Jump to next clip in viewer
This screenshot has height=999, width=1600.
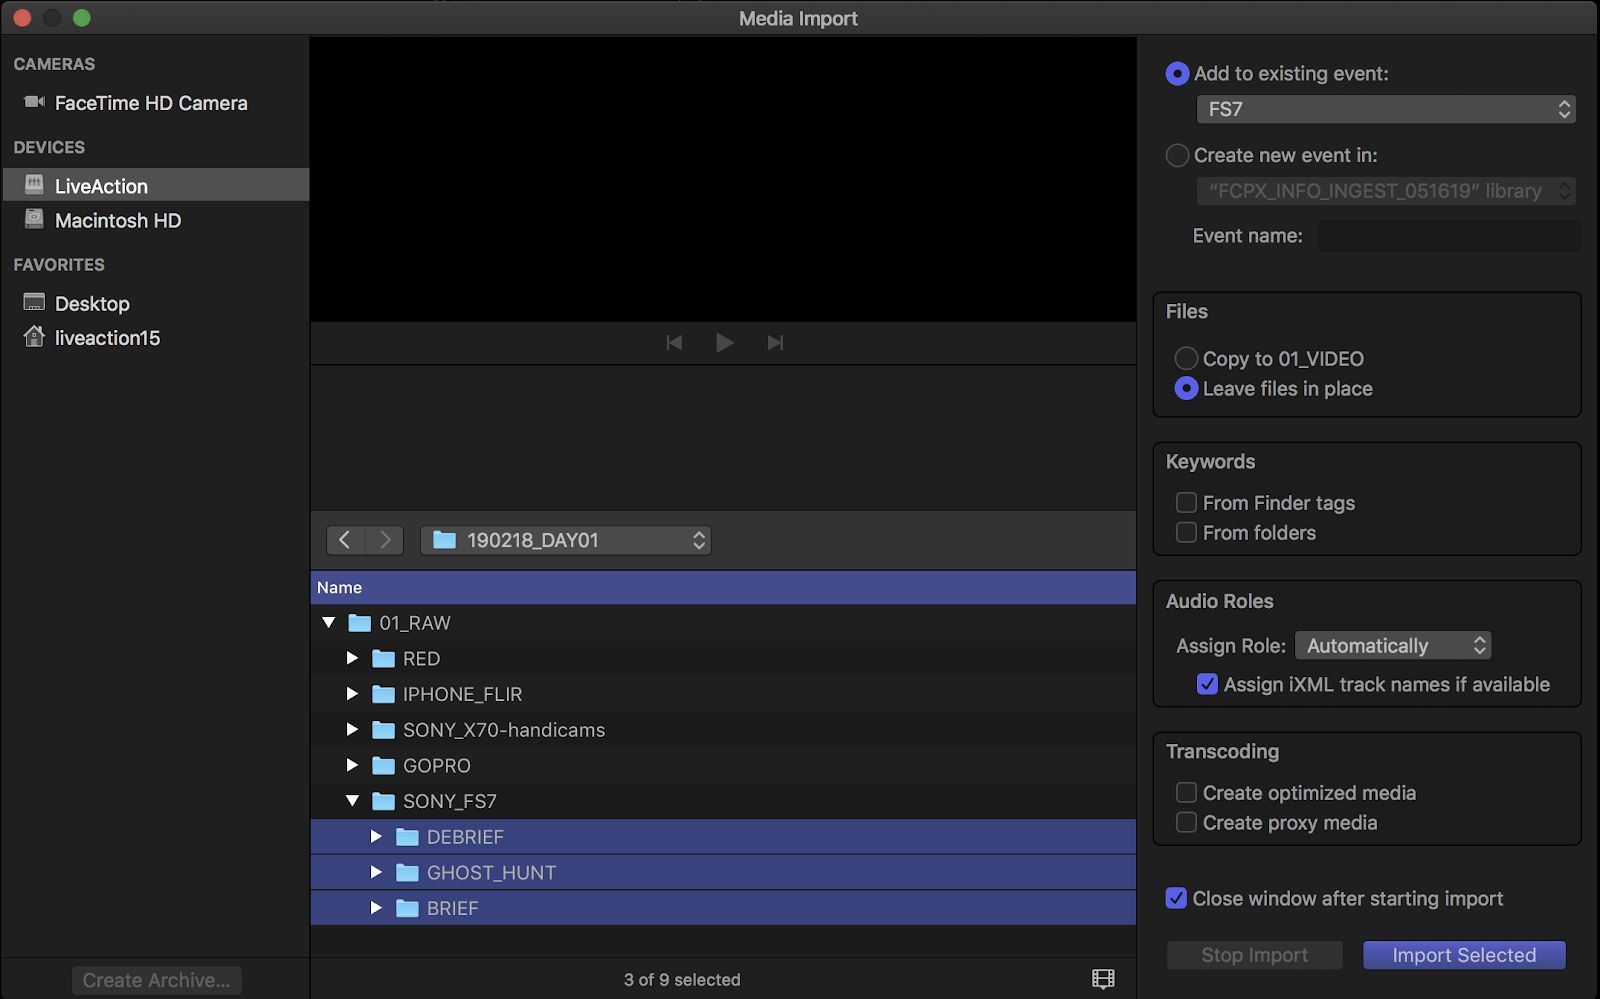(x=775, y=343)
